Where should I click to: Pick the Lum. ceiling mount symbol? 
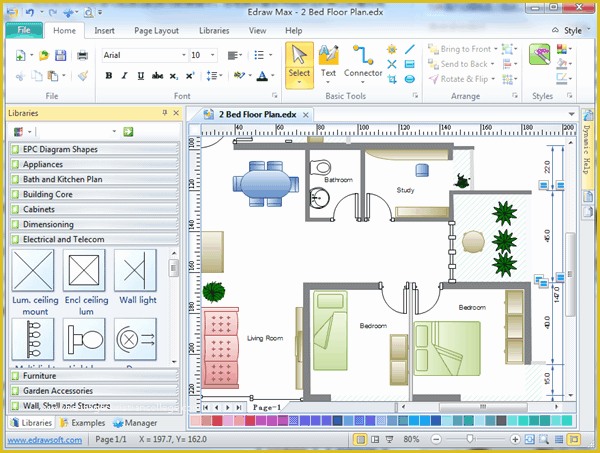click(x=33, y=270)
